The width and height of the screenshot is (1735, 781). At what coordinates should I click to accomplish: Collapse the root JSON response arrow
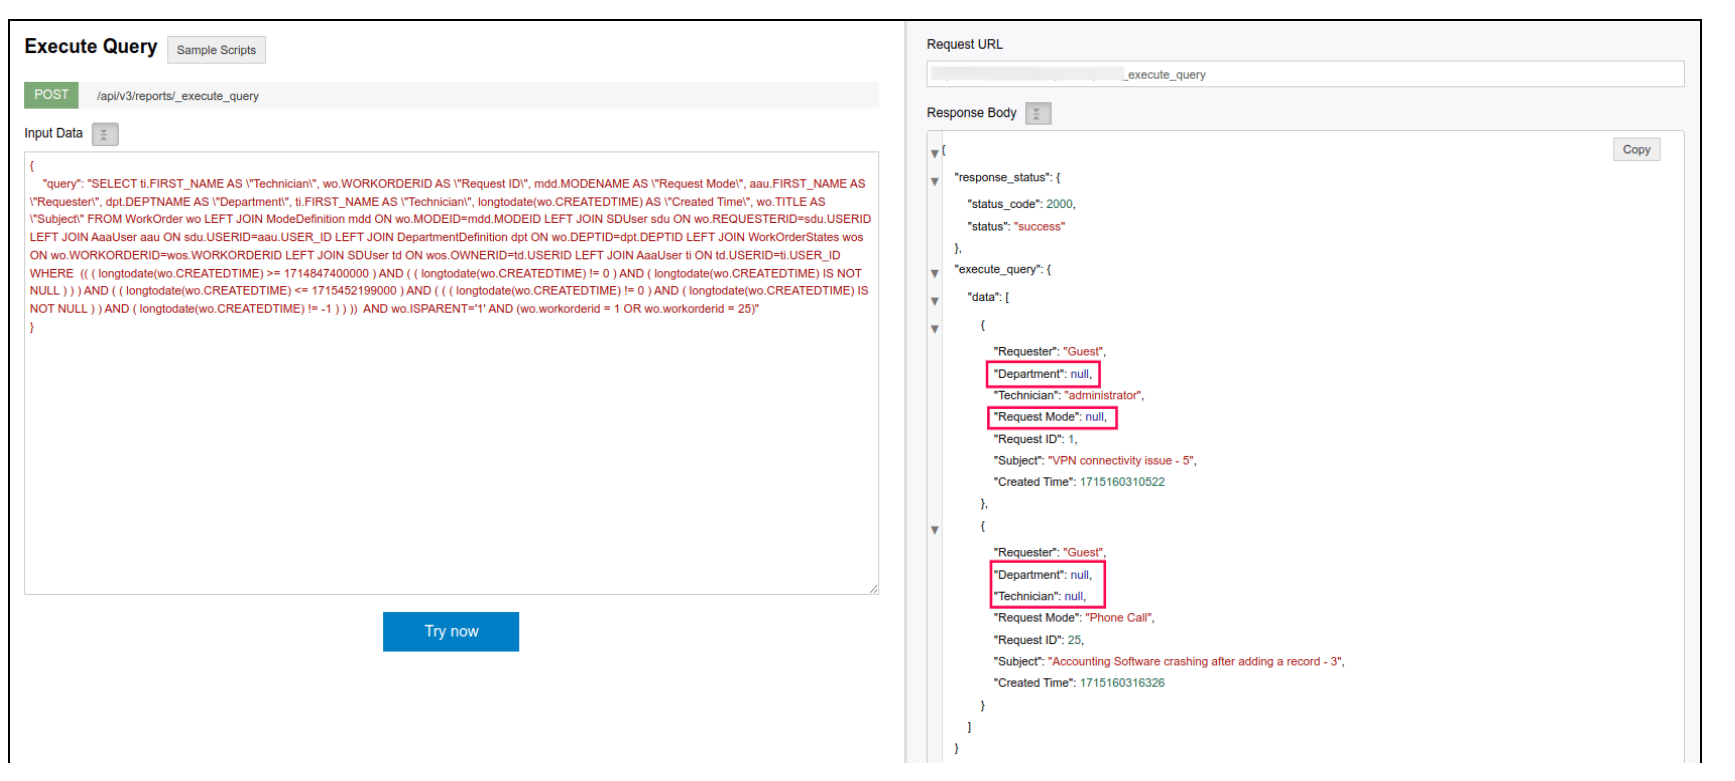tap(935, 153)
